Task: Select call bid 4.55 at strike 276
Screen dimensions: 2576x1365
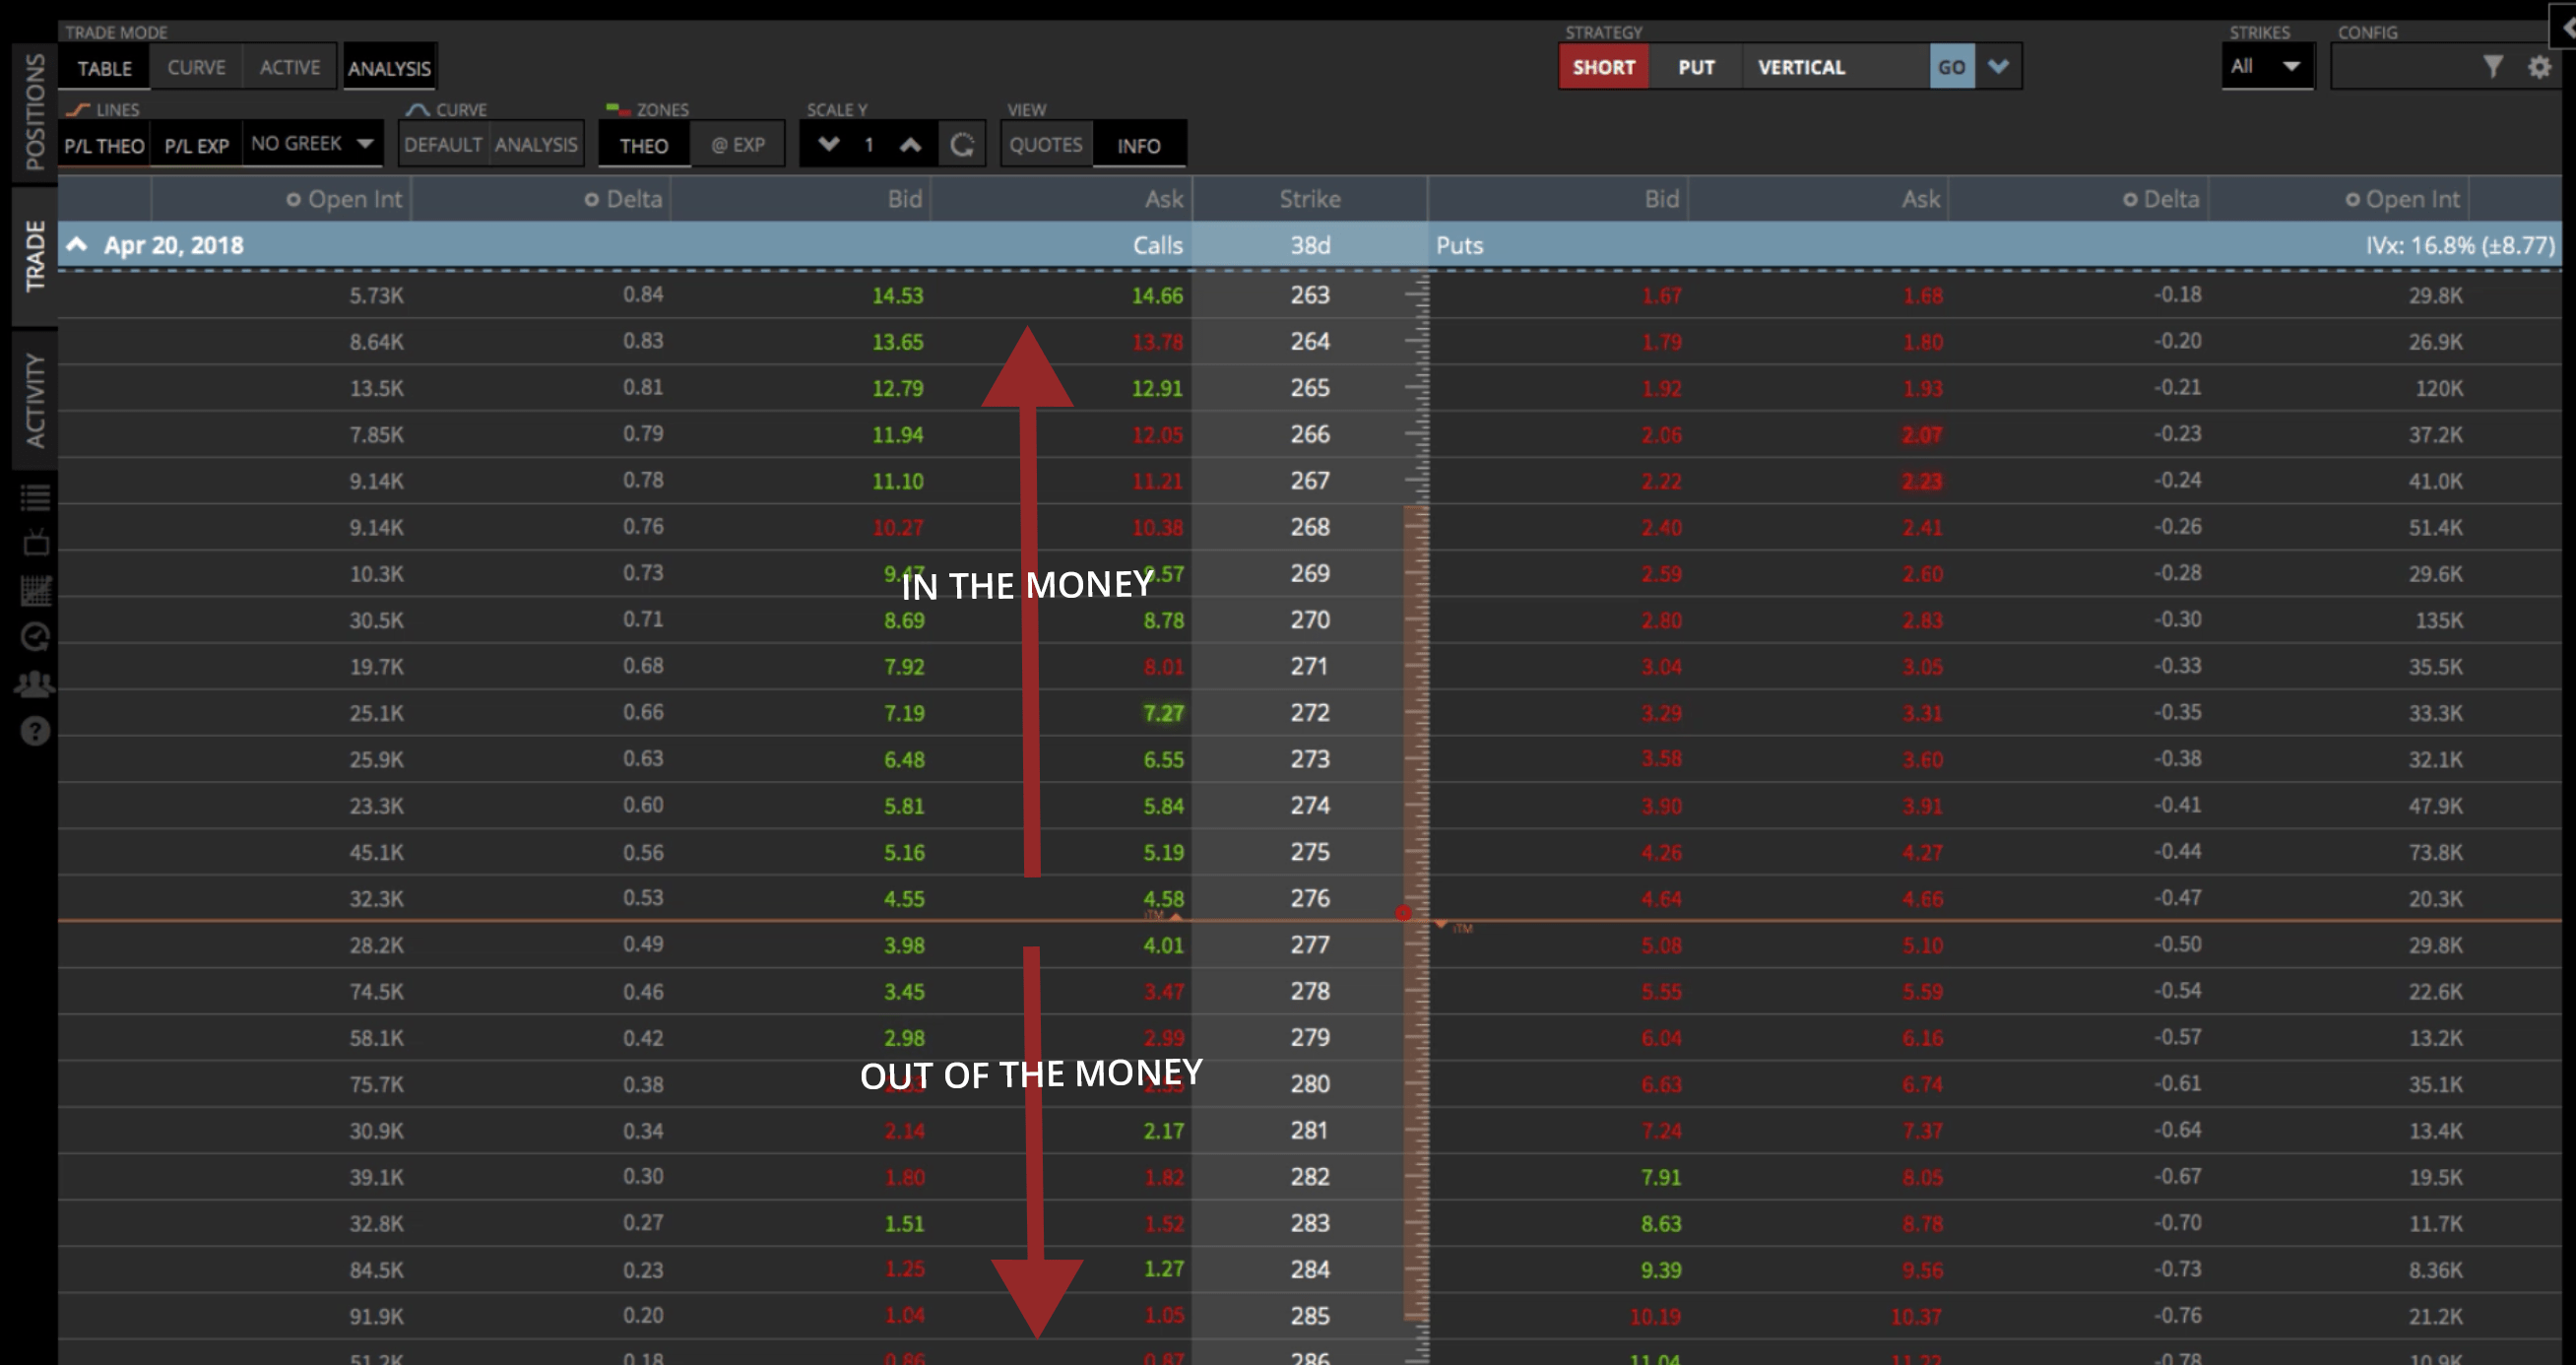Action: (904, 899)
